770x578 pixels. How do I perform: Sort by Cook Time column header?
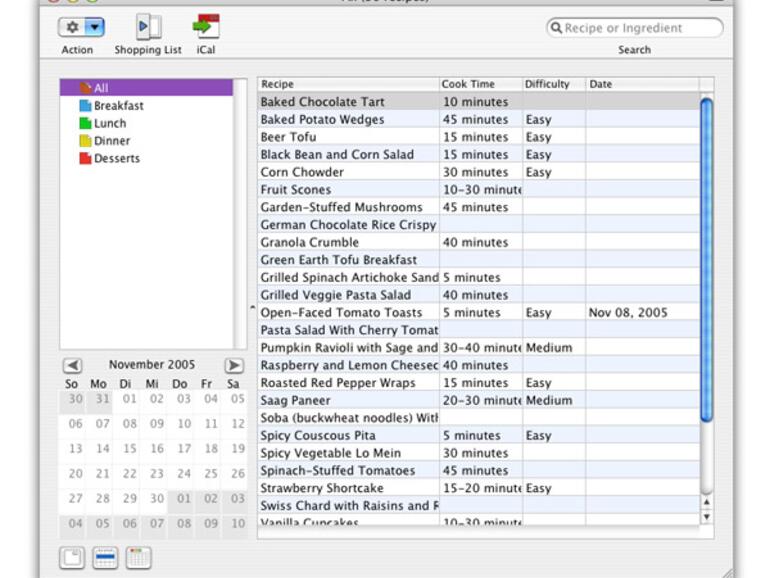(x=480, y=84)
